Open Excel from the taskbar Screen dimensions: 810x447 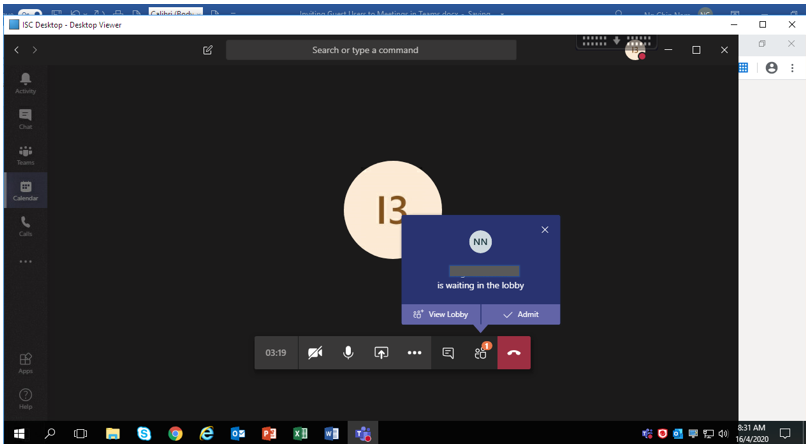tap(300, 434)
